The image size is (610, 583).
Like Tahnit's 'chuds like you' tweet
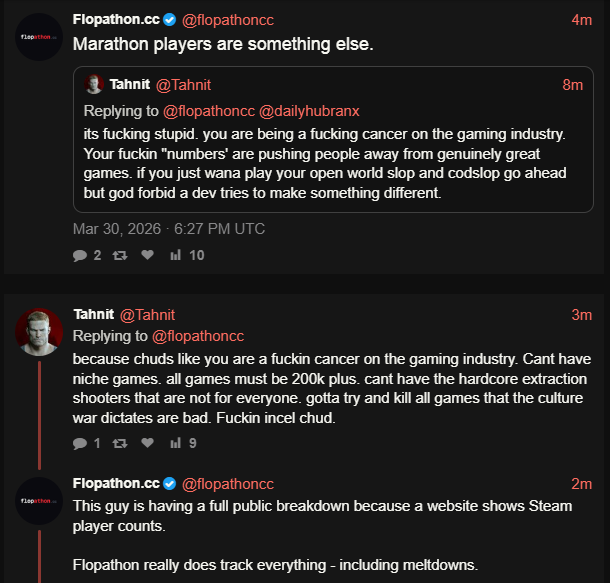click(x=148, y=443)
